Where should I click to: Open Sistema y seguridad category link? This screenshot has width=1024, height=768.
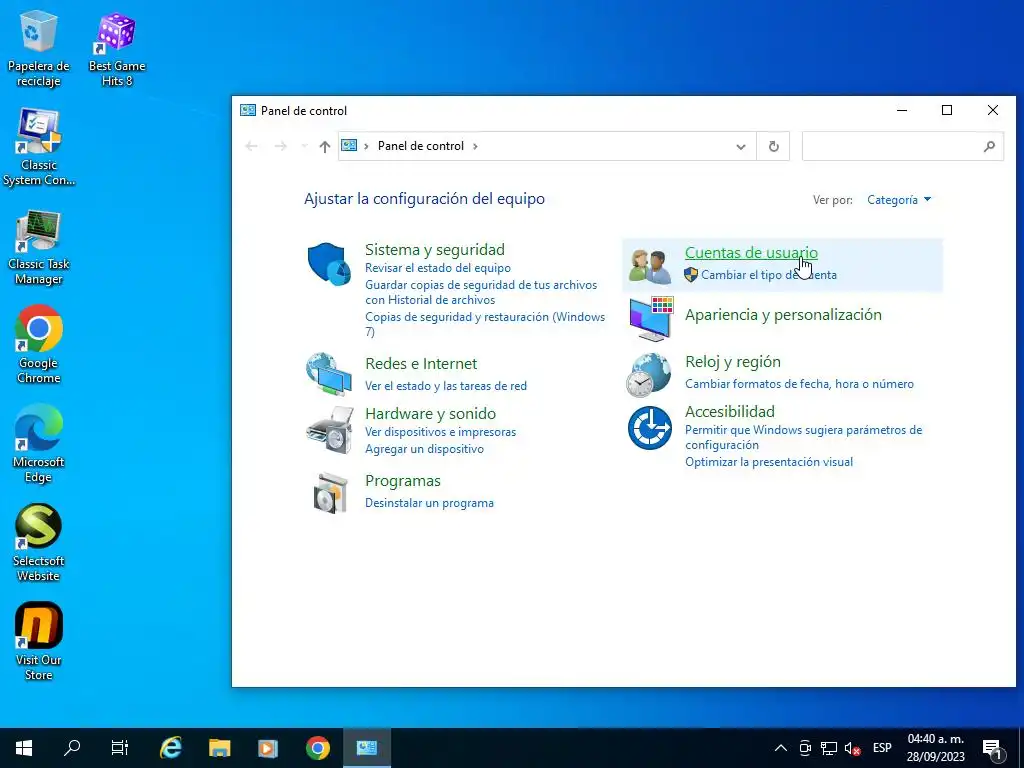[435, 249]
